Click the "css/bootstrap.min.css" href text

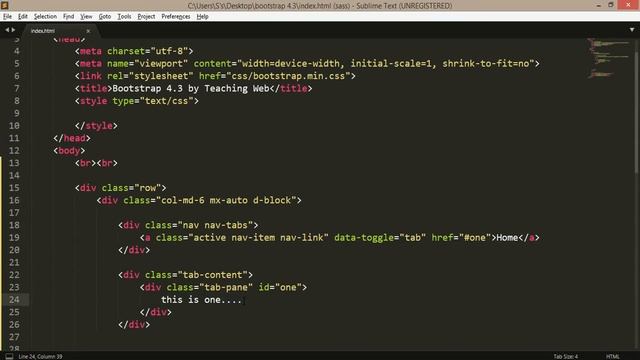(288, 76)
